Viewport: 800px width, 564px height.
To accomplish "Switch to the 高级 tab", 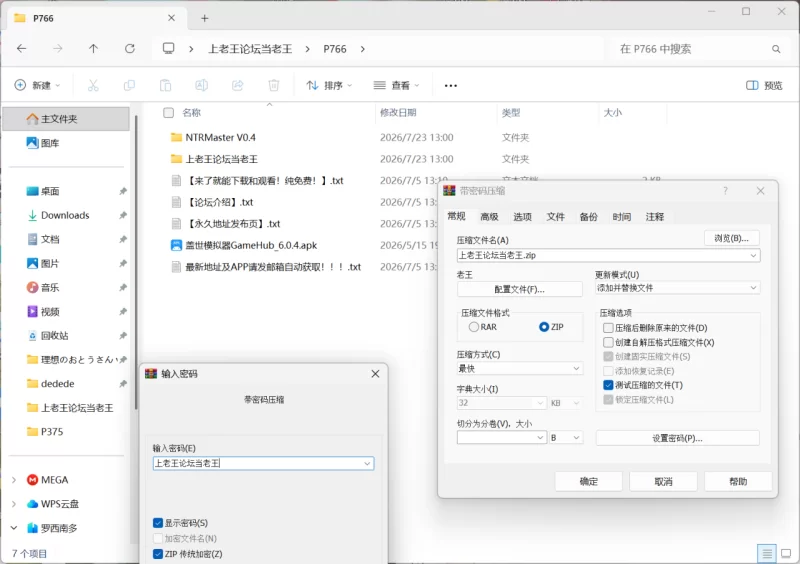I will coord(489,217).
